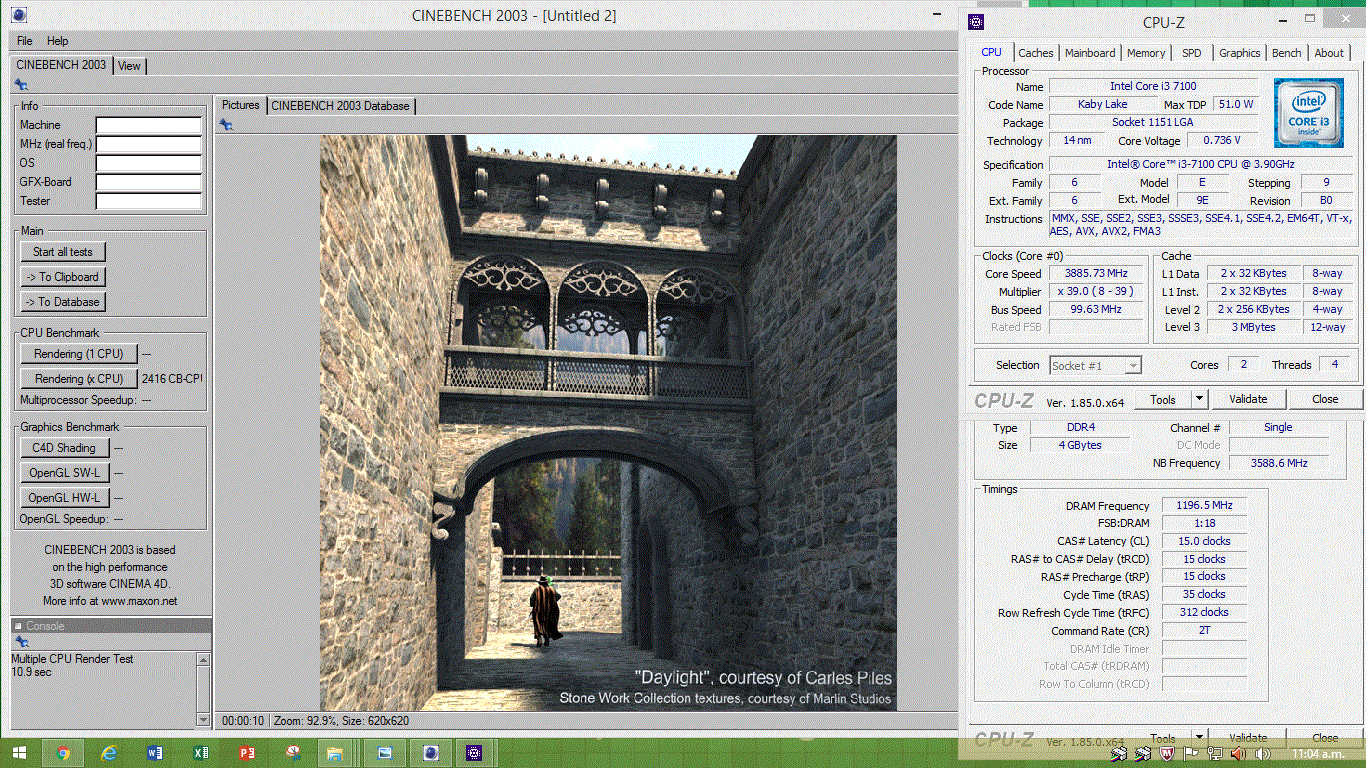Click the Code Name value Kaby Lake
This screenshot has height=768, width=1366.
[x=1102, y=105]
